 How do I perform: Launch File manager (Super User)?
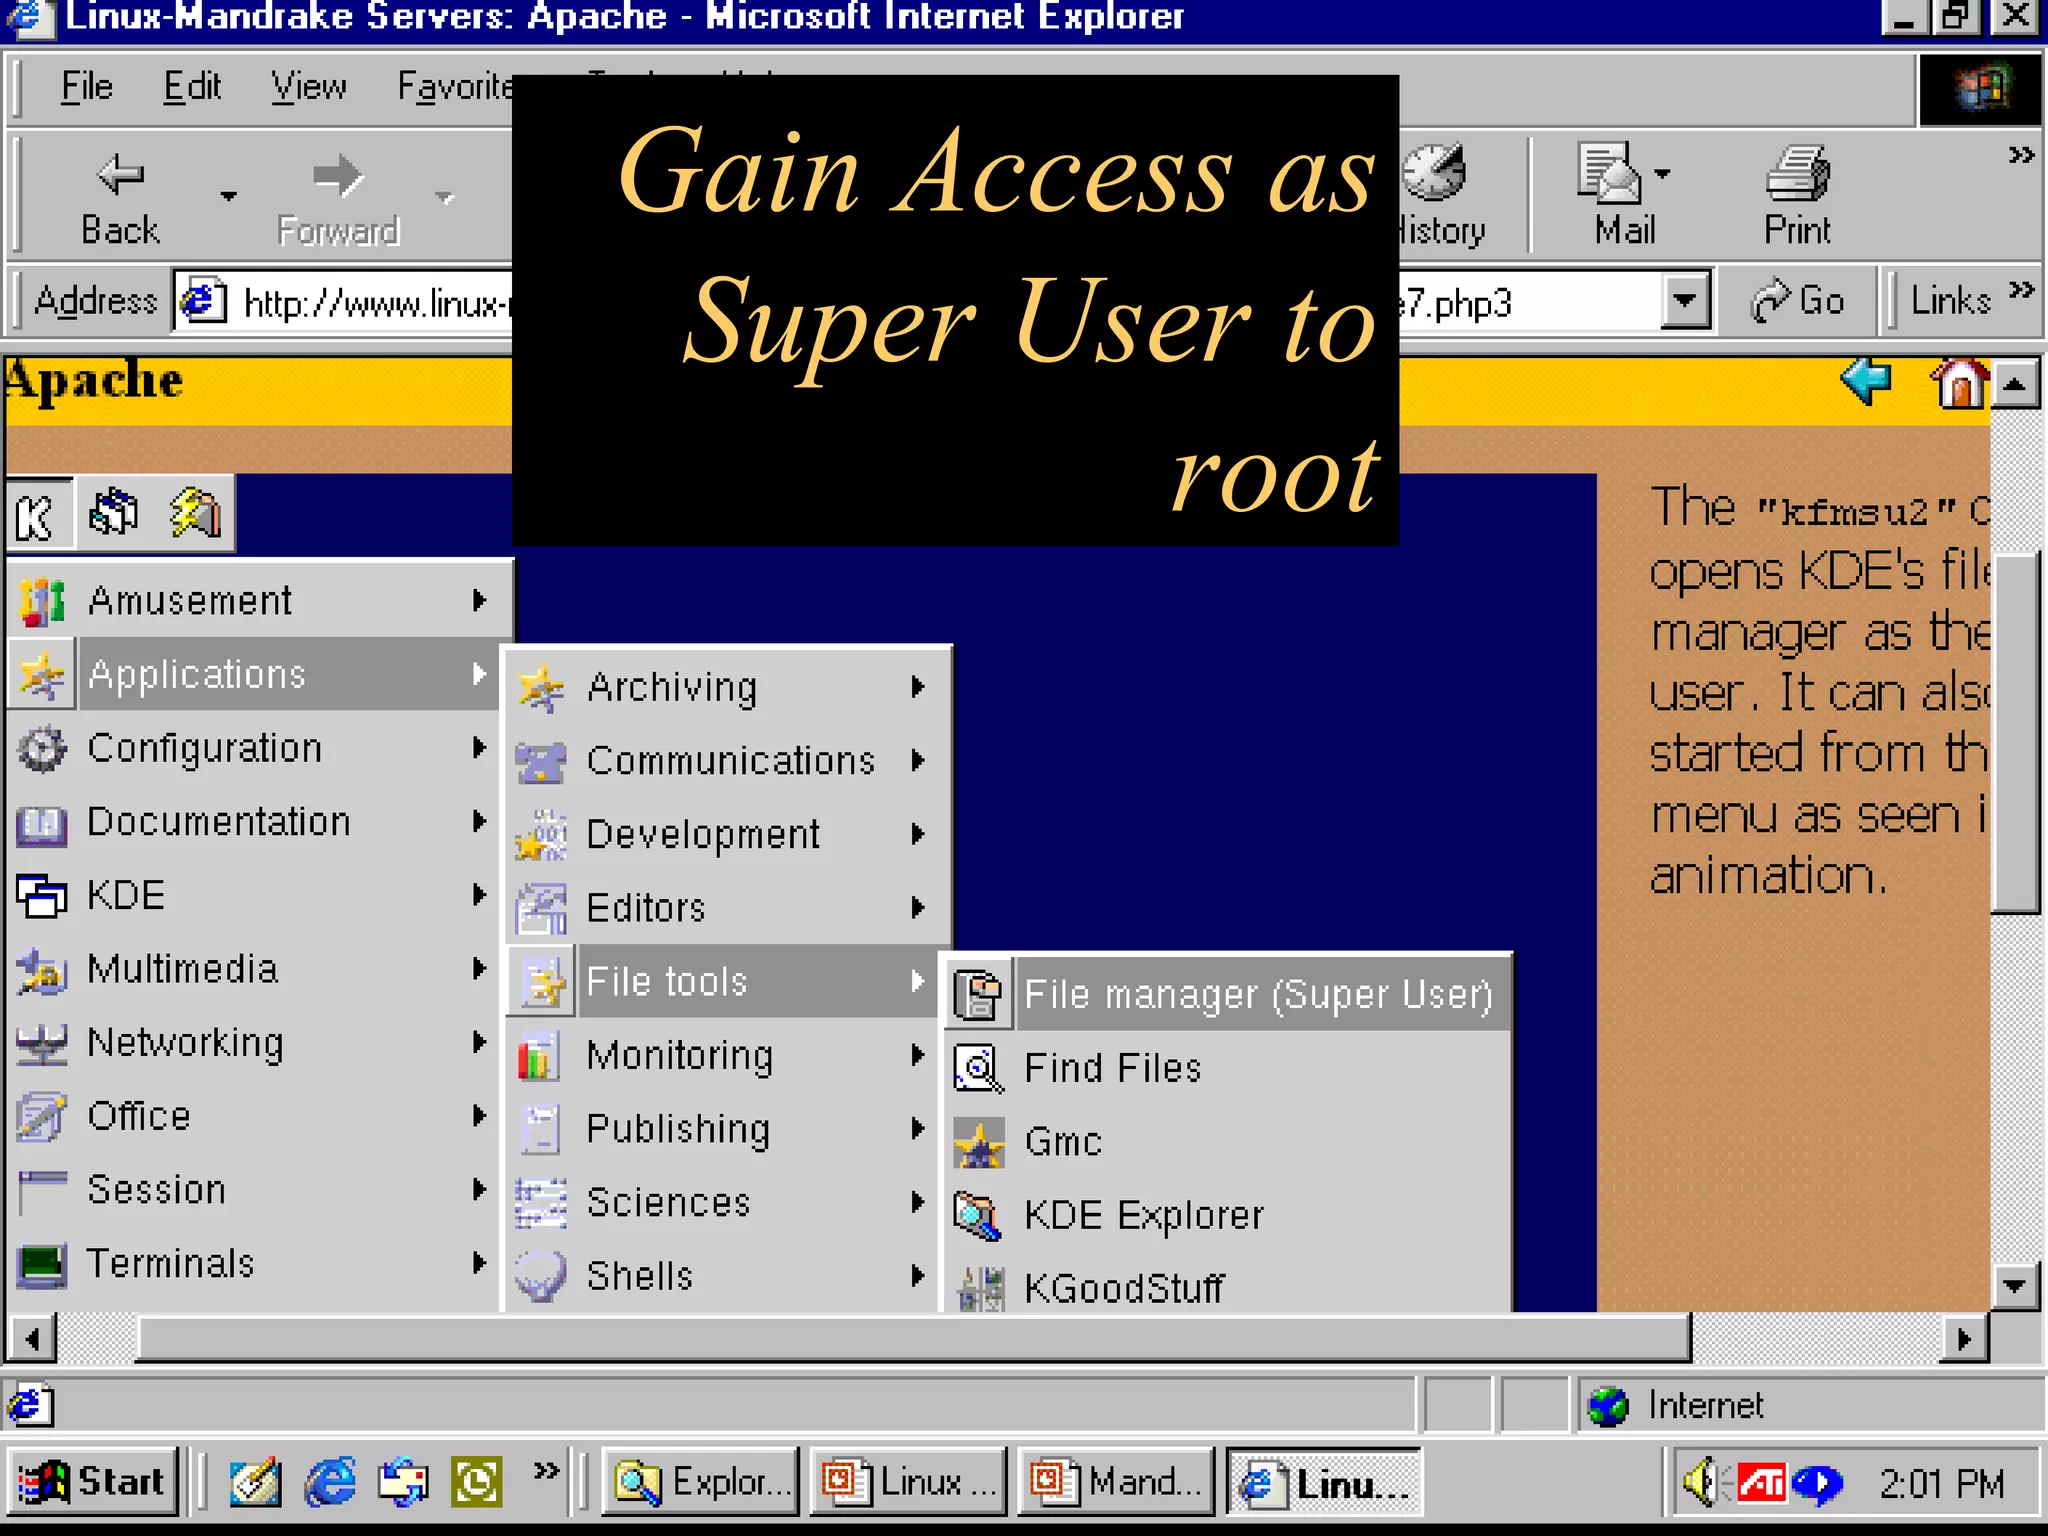[1228, 994]
